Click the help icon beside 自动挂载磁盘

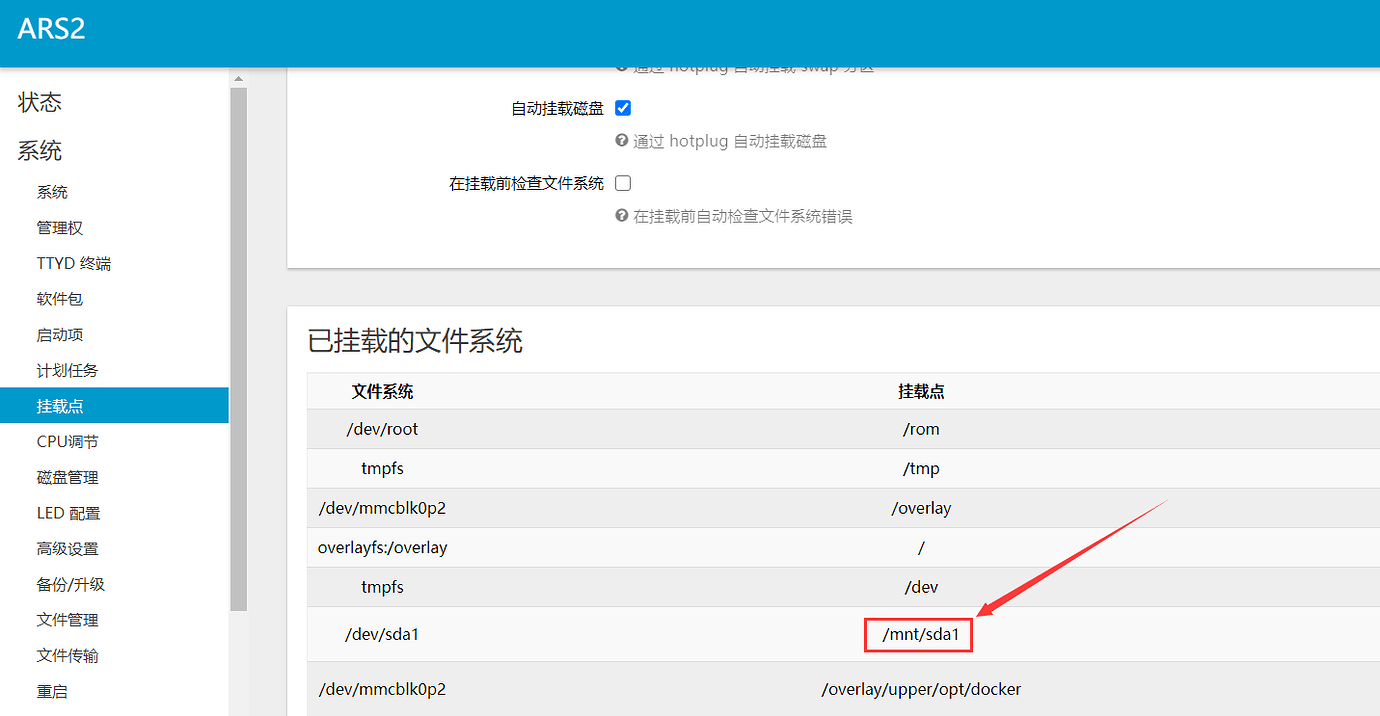pyautogui.click(x=622, y=141)
